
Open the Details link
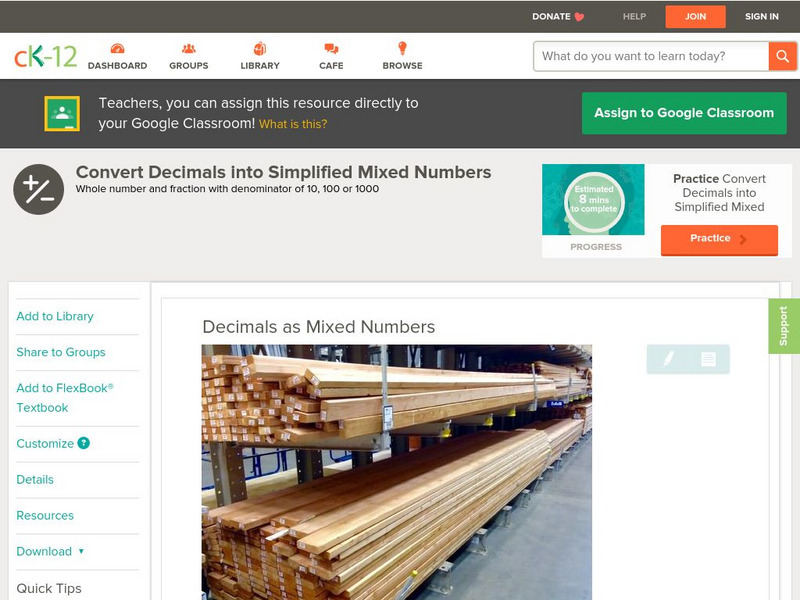tap(35, 480)
